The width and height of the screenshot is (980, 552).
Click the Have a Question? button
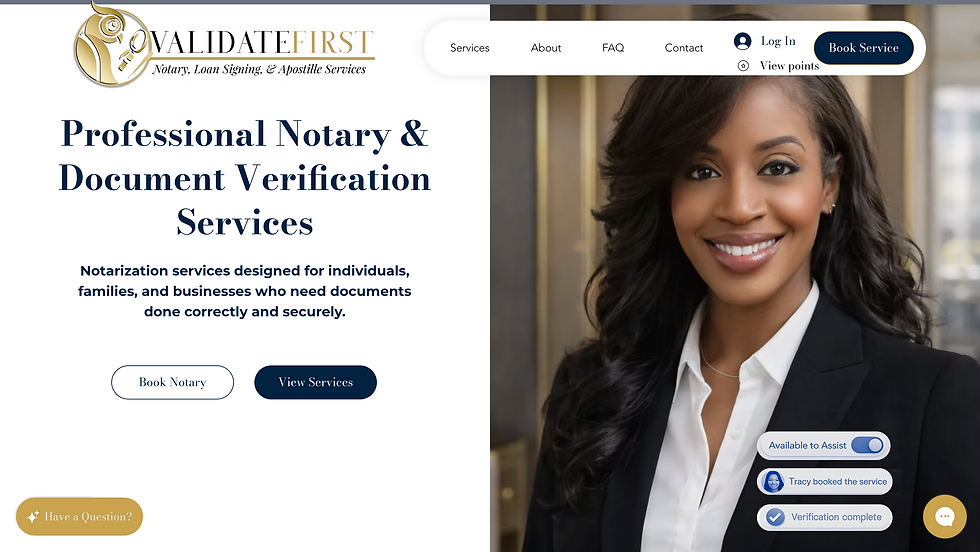(x=79, y=516)
